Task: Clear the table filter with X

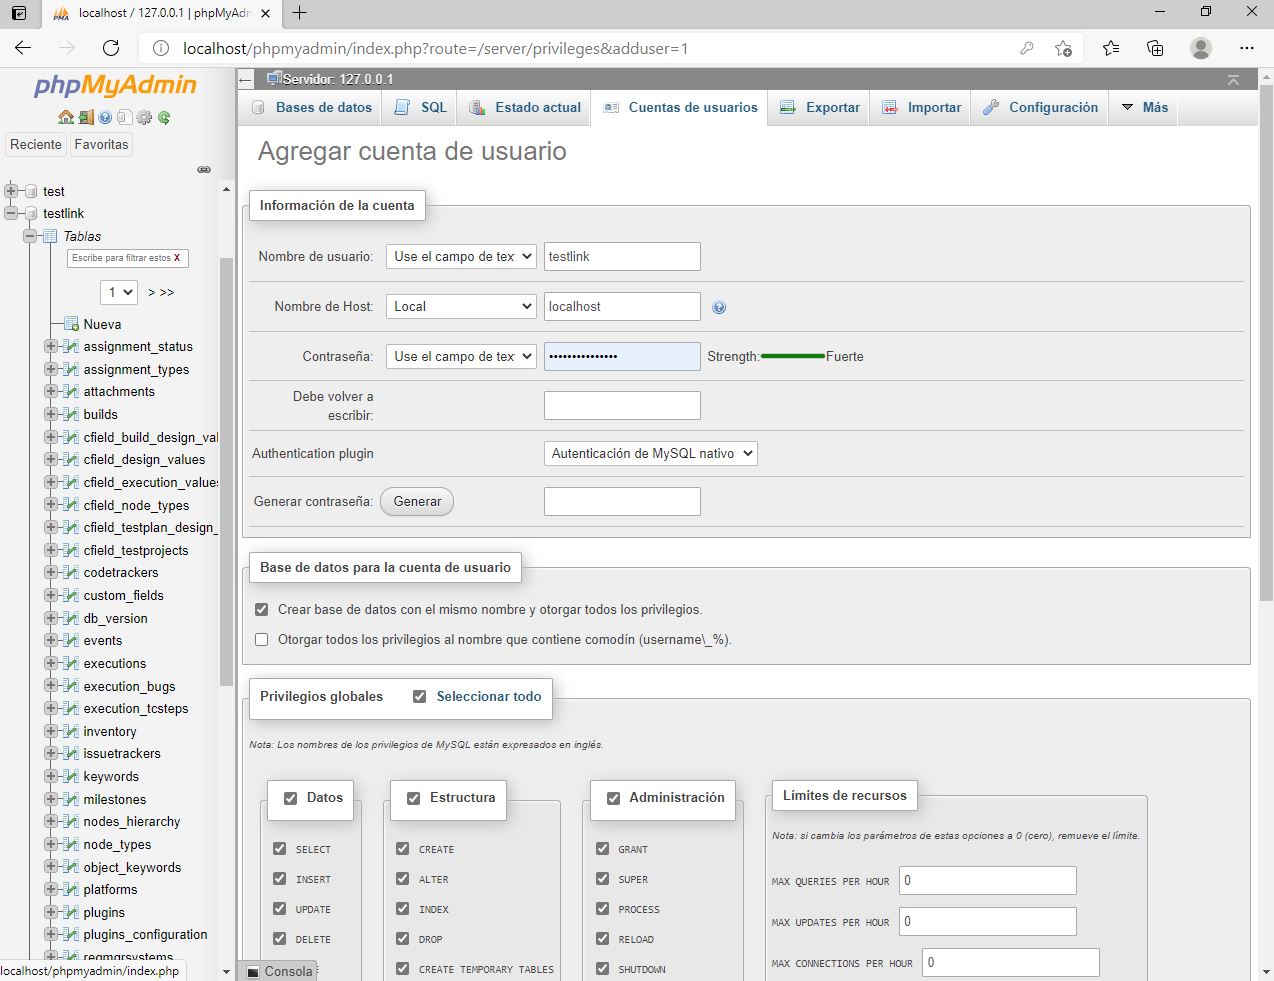Action: pyautogui.click(x=177, y=258)
